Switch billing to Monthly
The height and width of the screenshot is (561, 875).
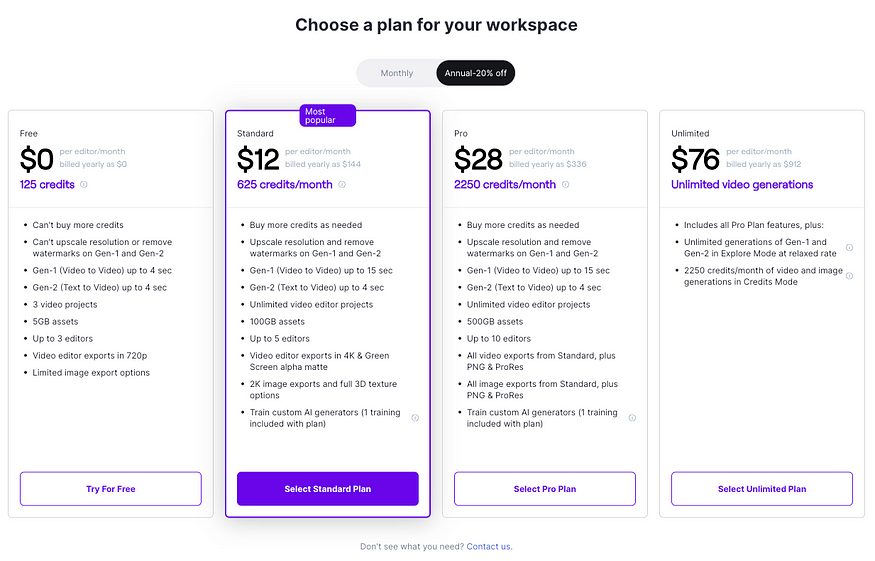pos(397,73)
